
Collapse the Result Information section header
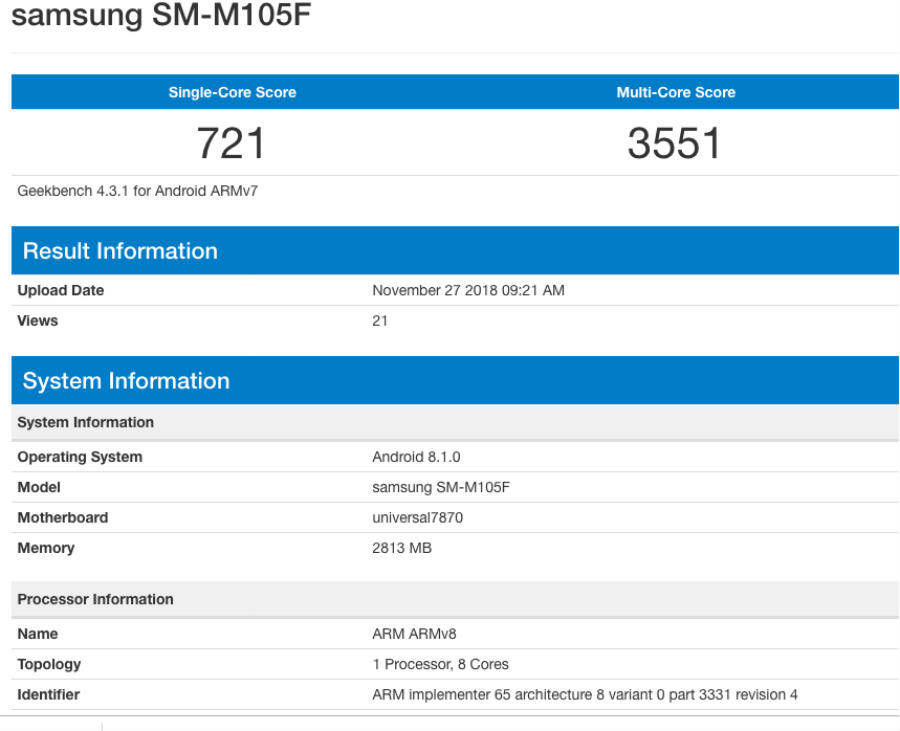click(119, 250)
